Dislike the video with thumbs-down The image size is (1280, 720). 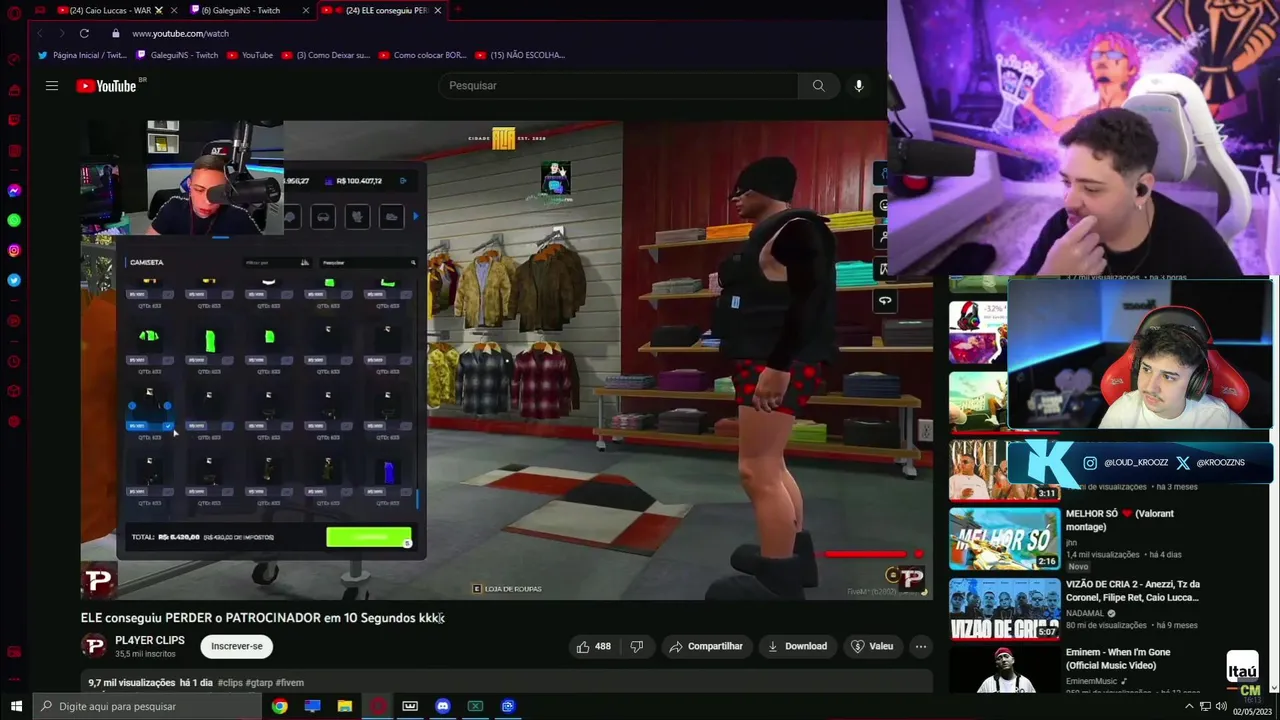pos(637,646)
